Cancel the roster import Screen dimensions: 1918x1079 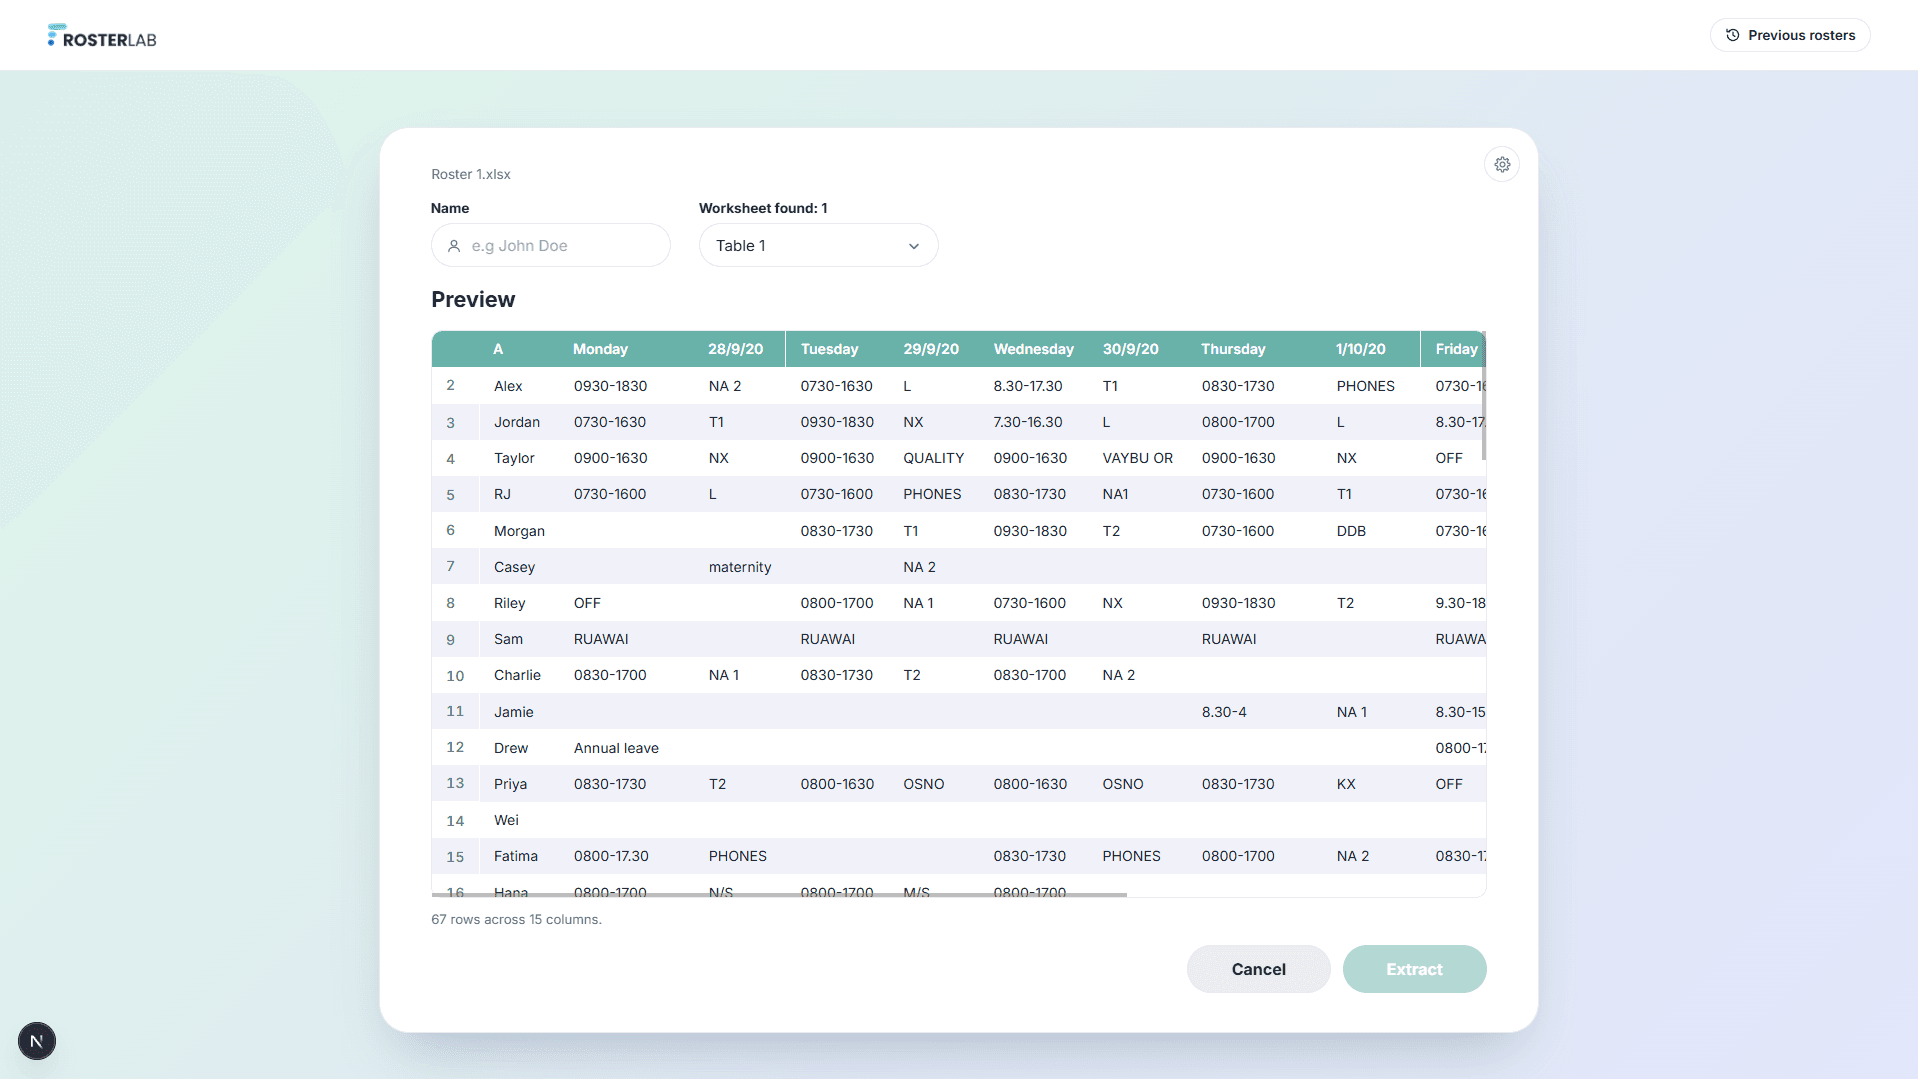[x=1258, y=969]
